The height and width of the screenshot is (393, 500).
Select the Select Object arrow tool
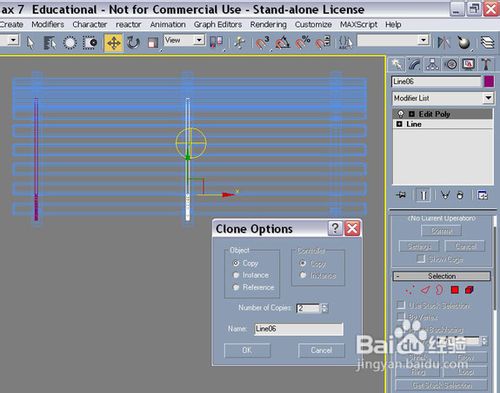(x=30, y=43)
